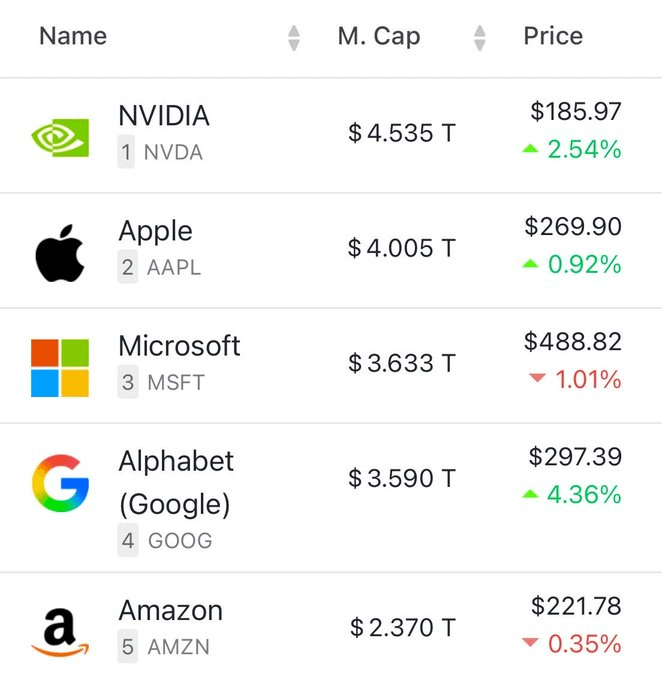
Task: Click Microsoft's $488.82 share price
Action: [572, 342]
